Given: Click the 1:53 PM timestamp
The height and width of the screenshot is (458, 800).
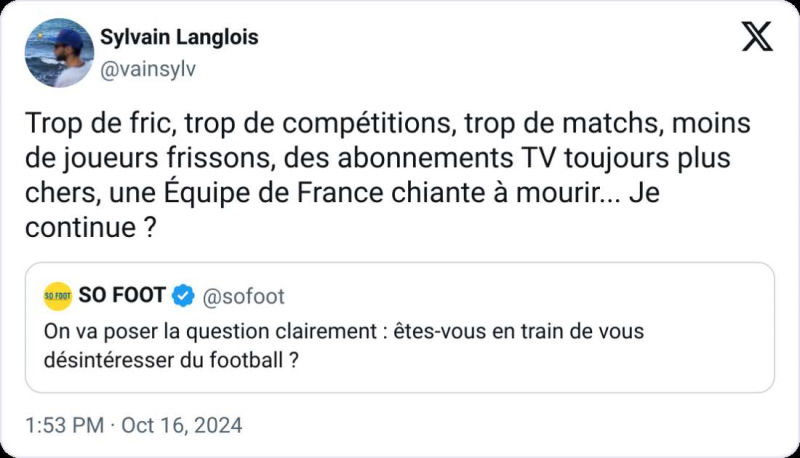Looking at the screenshot, I should click(x=64, y=425).
